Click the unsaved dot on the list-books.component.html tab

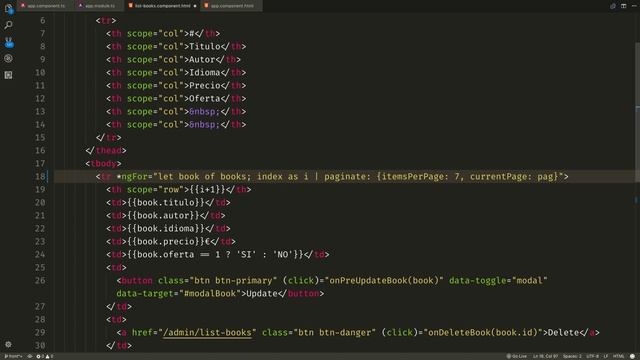point(195,6)
